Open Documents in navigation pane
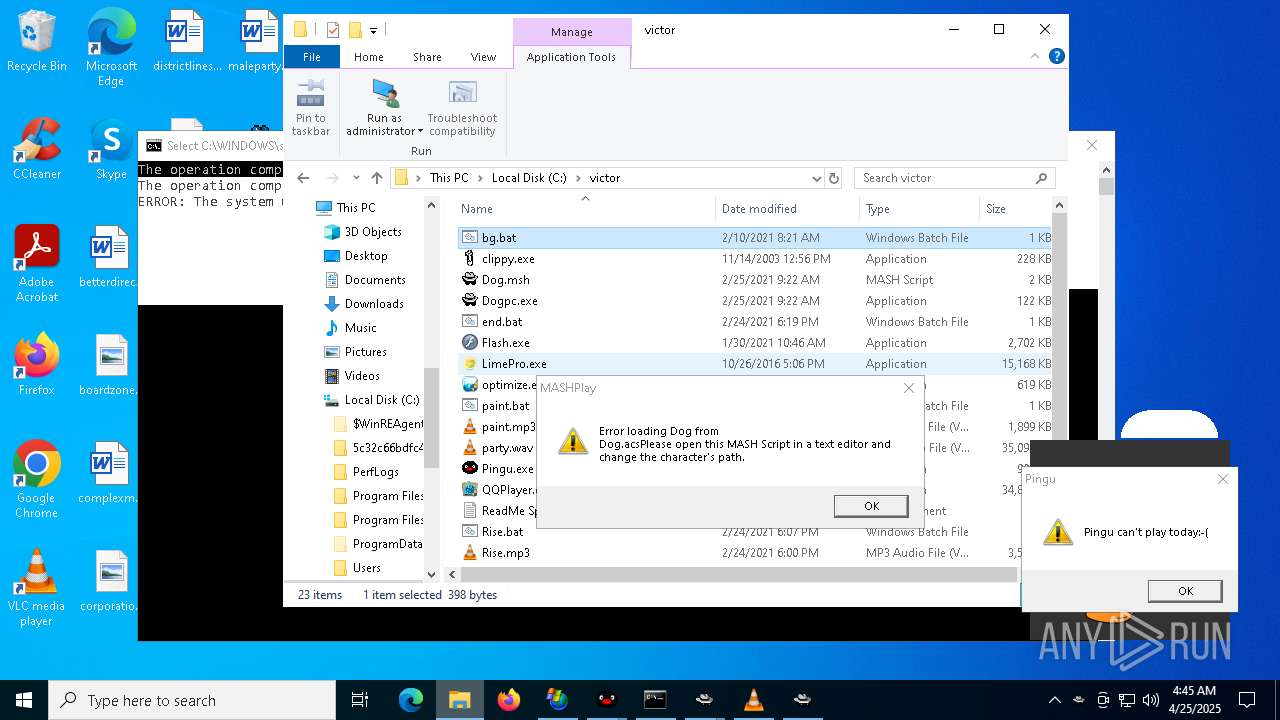The height and width of the screenshot is (720, 1280). pos(374,280)
